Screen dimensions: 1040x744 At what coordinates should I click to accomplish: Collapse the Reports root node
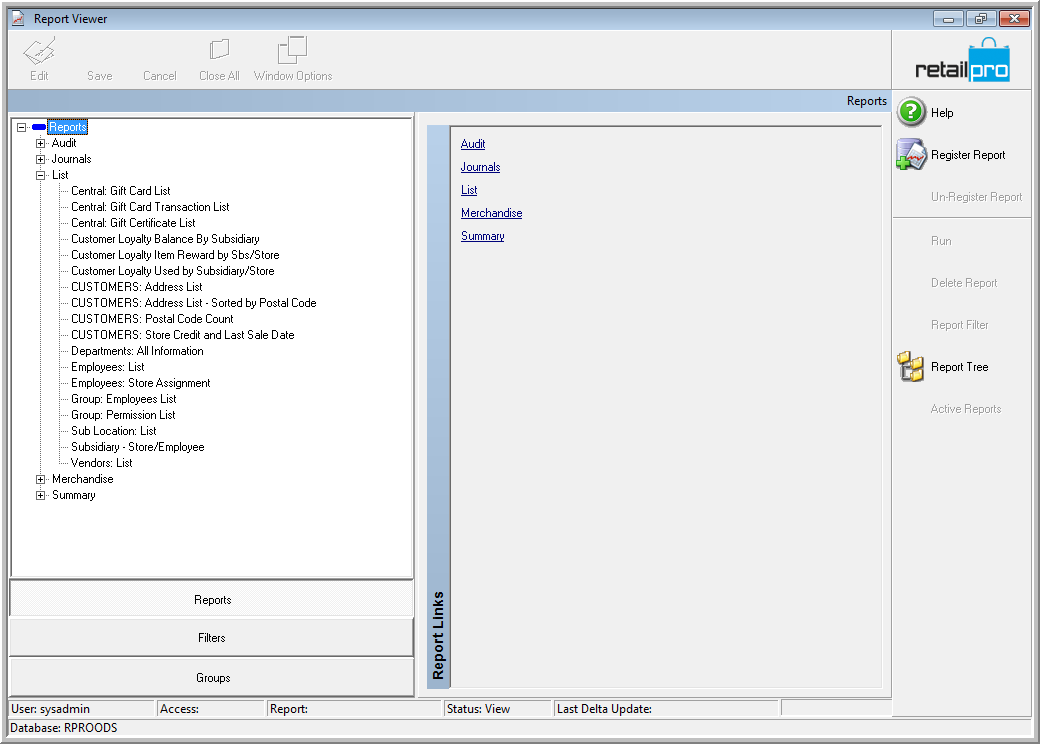click(x=22, y=127)
